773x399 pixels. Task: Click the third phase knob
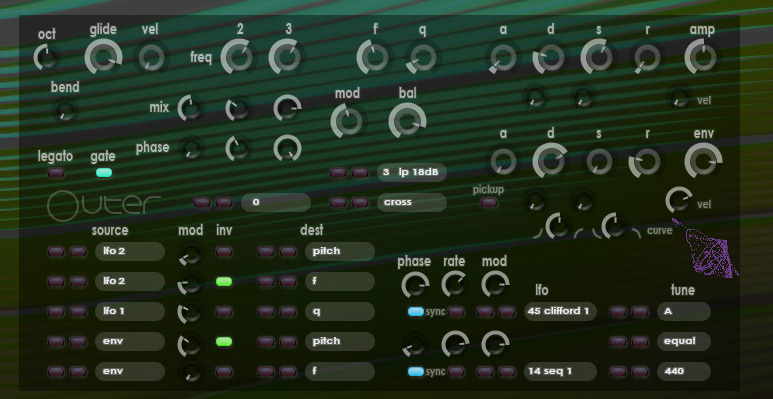287,148
